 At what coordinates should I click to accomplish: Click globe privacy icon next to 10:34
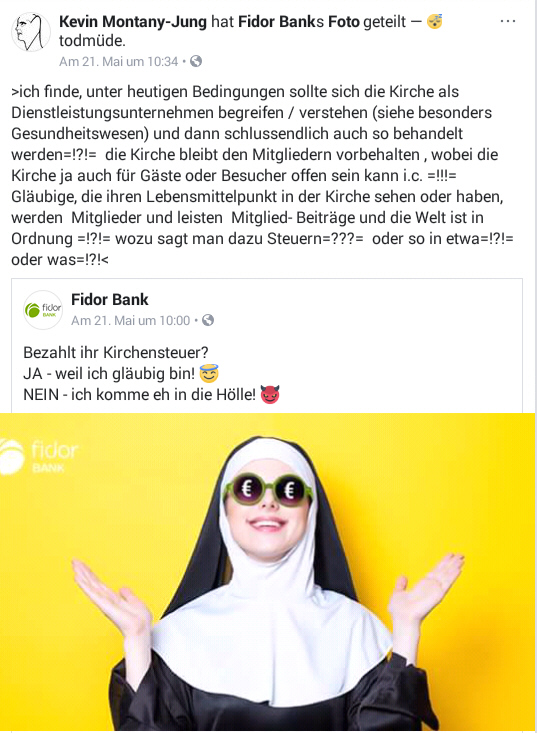click(x=196, y=61)
